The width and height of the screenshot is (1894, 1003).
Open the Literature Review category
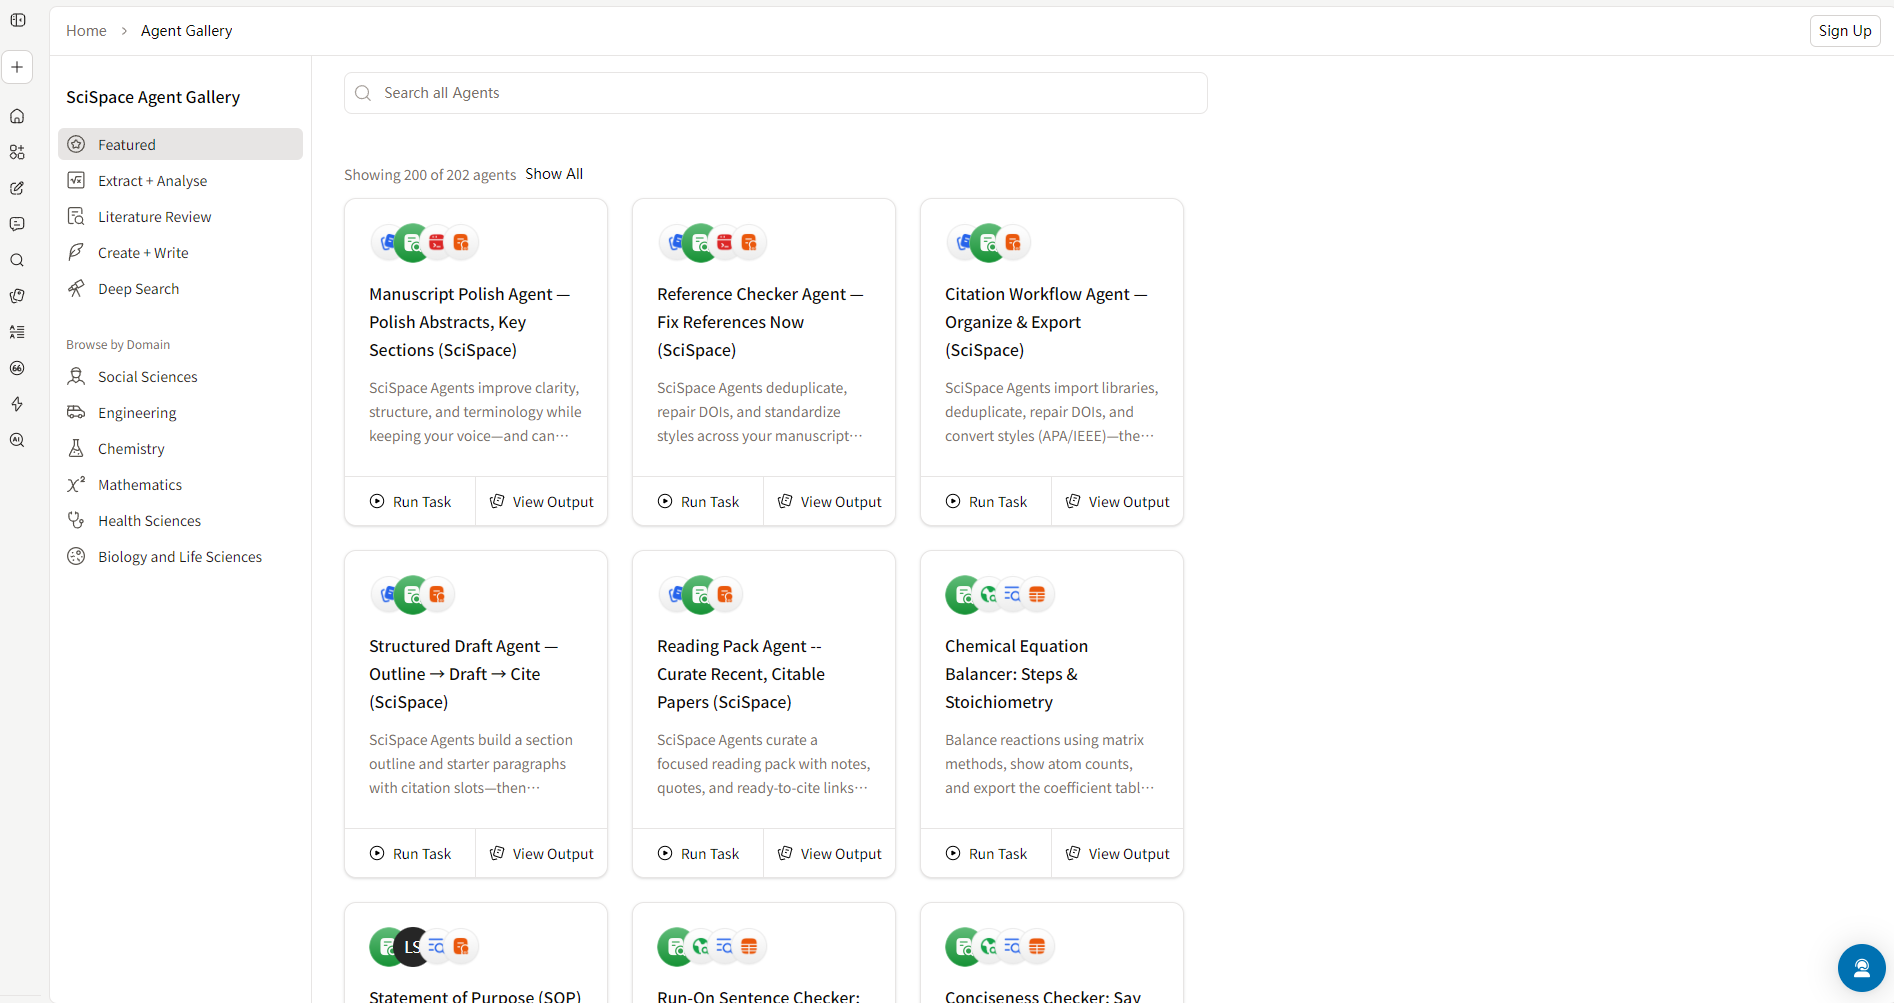pyautogui.click(x=154, y=217)
